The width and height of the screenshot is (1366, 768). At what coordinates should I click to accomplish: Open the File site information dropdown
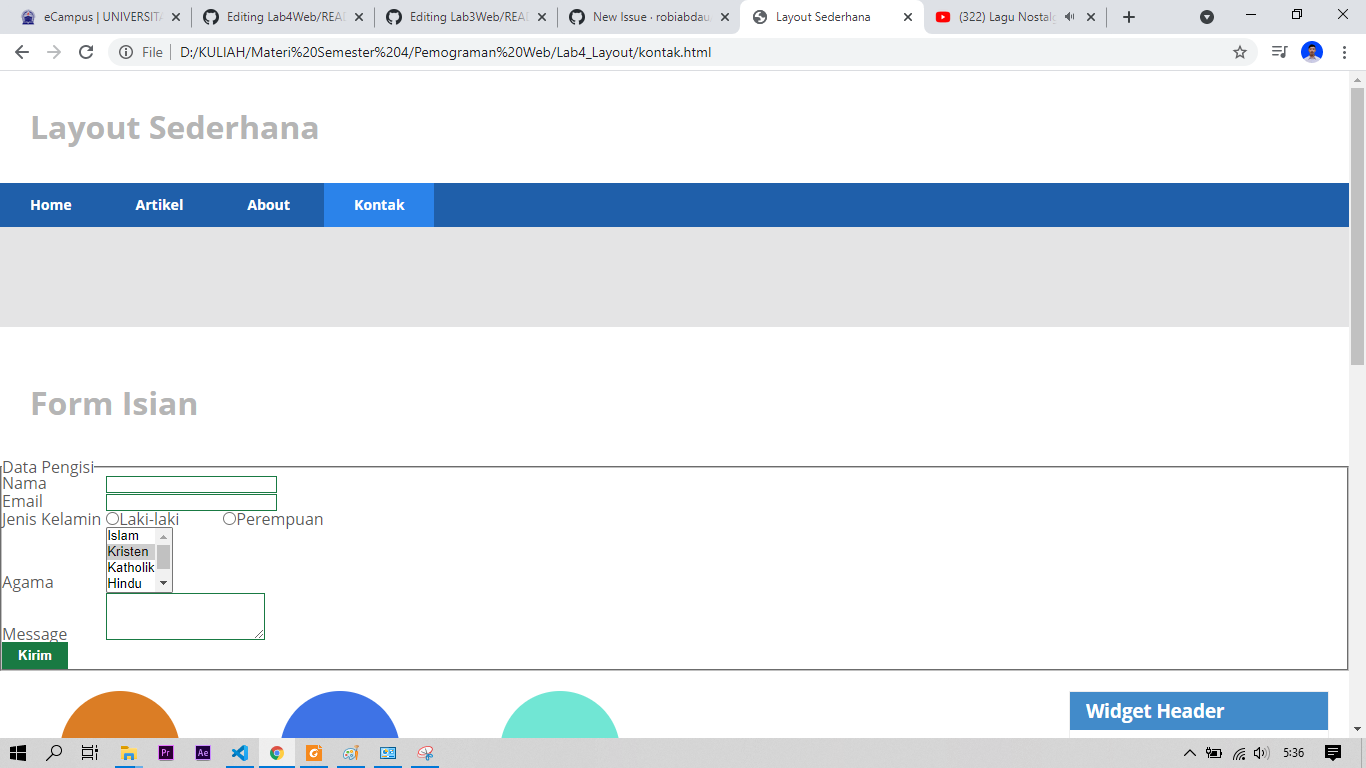[x=126, y=52]
